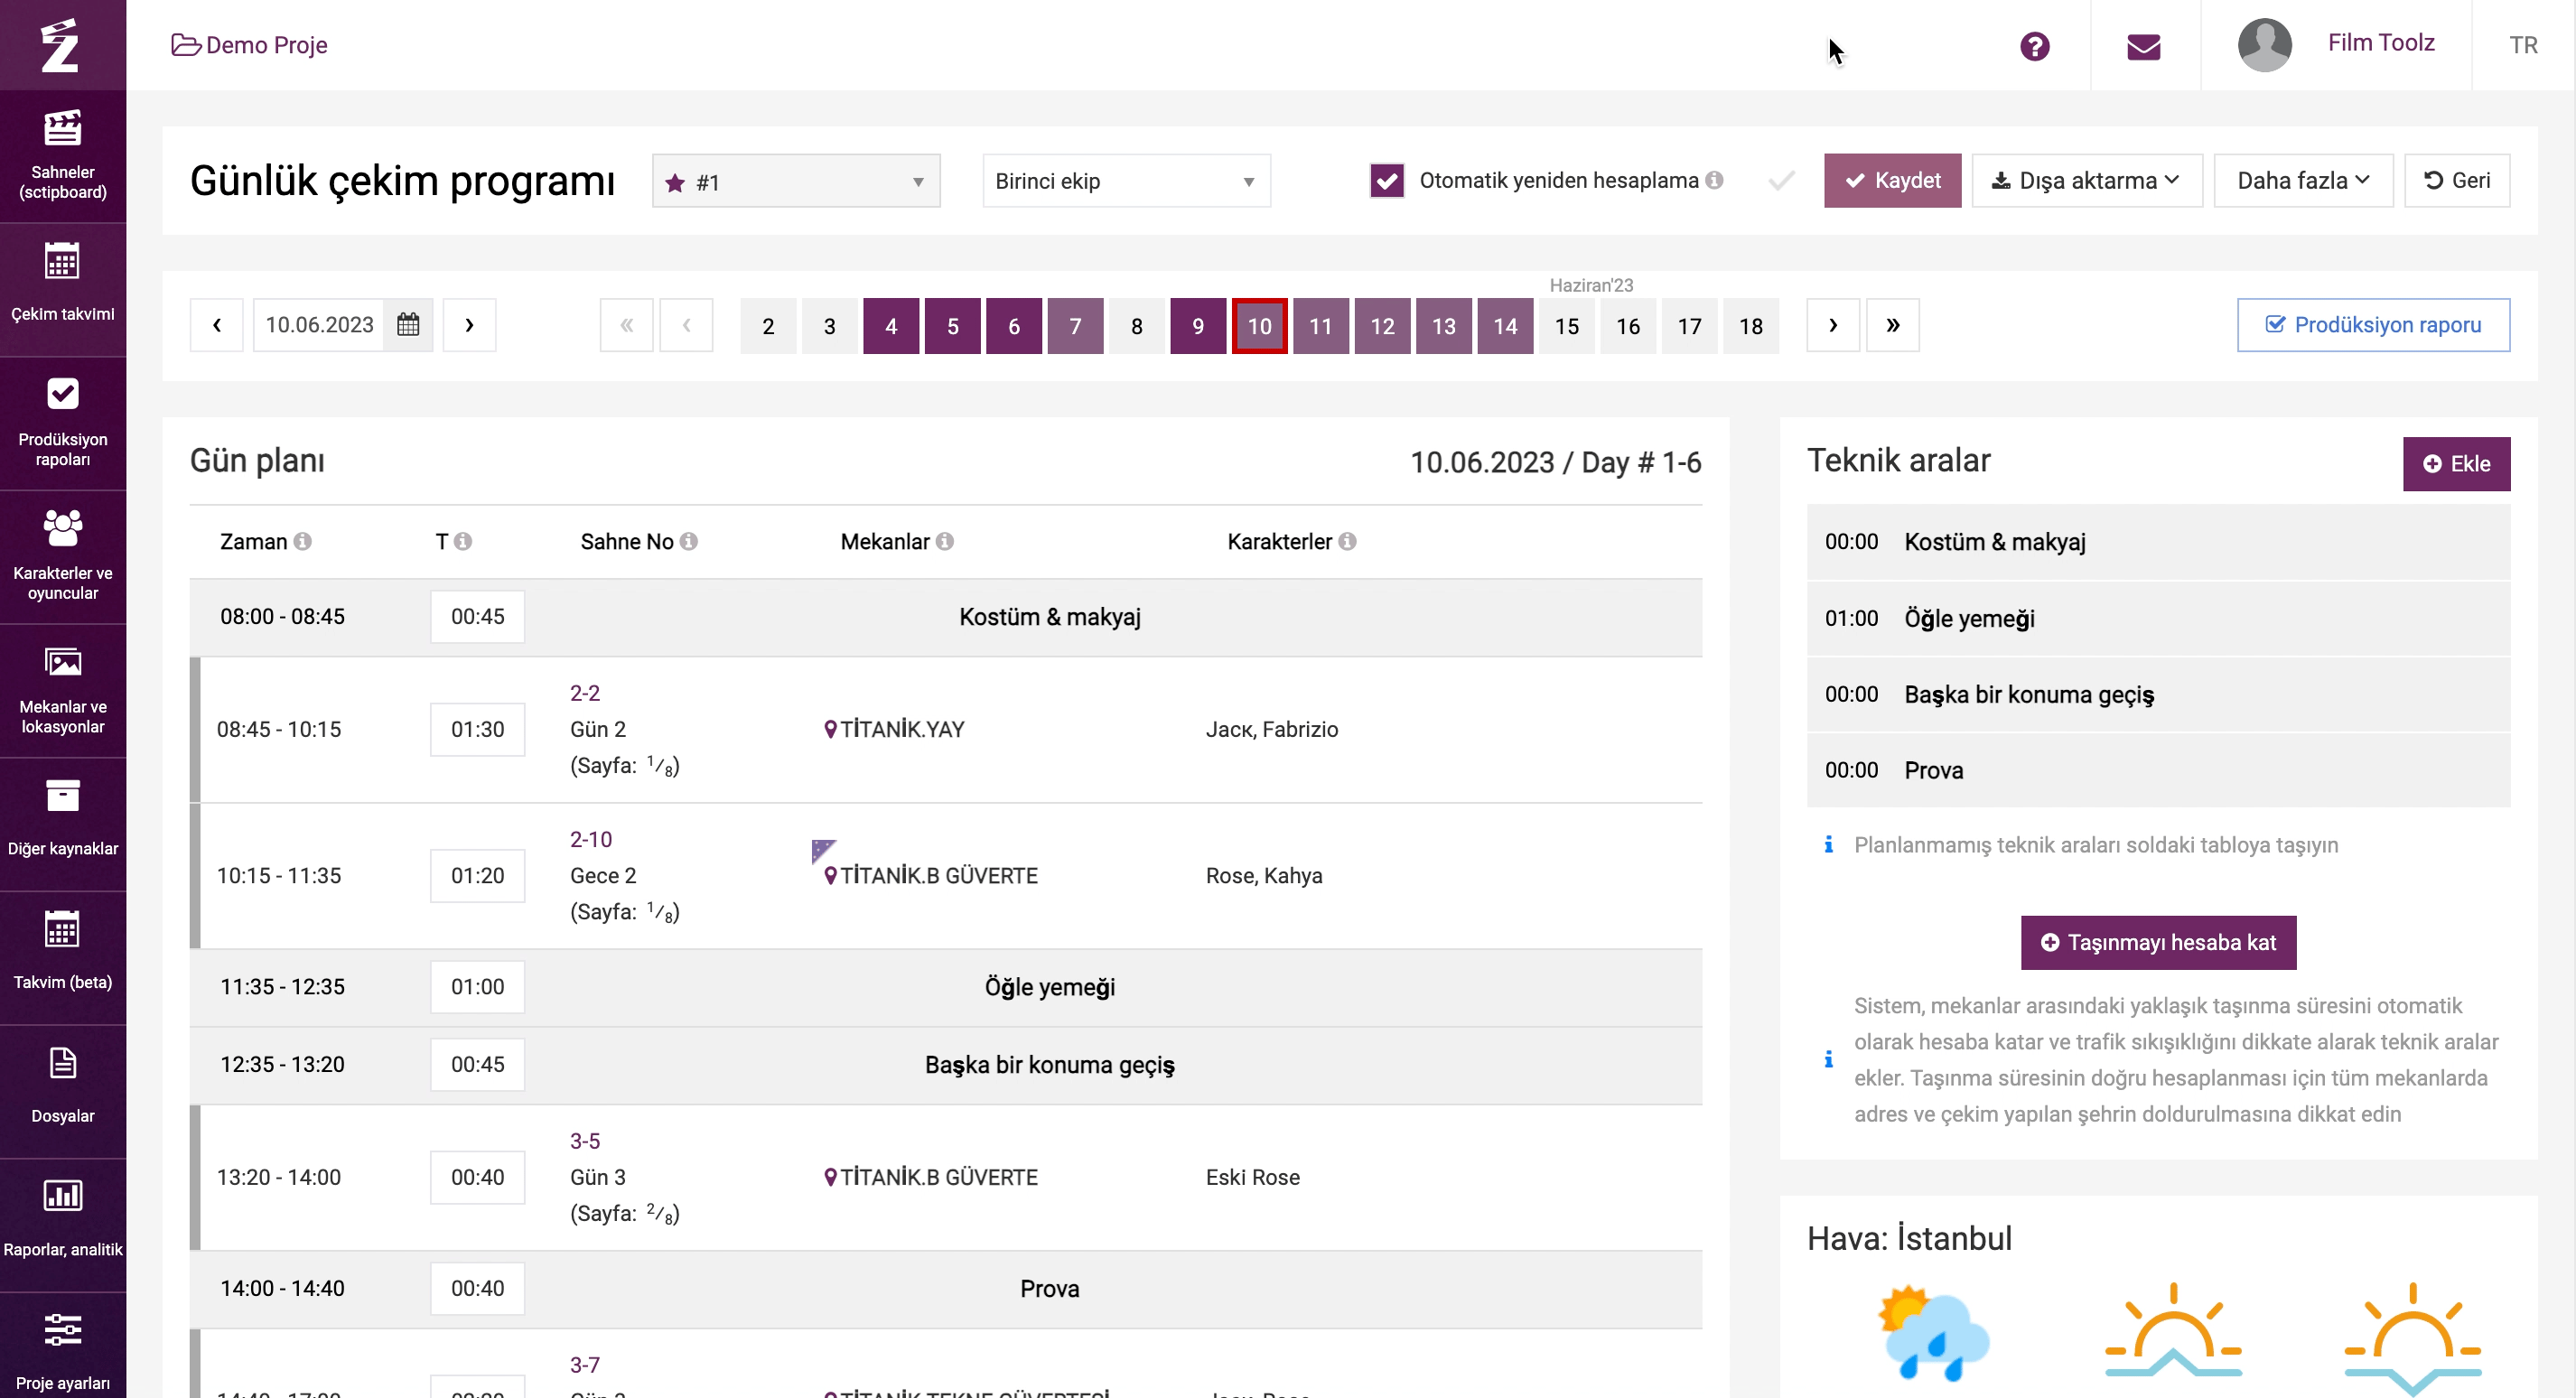The height and width of the screenshot is (1398, 2576).
Task: Select Prova in Teknik aralar list
Action: pyautogui.click(x=2158, y=770)
